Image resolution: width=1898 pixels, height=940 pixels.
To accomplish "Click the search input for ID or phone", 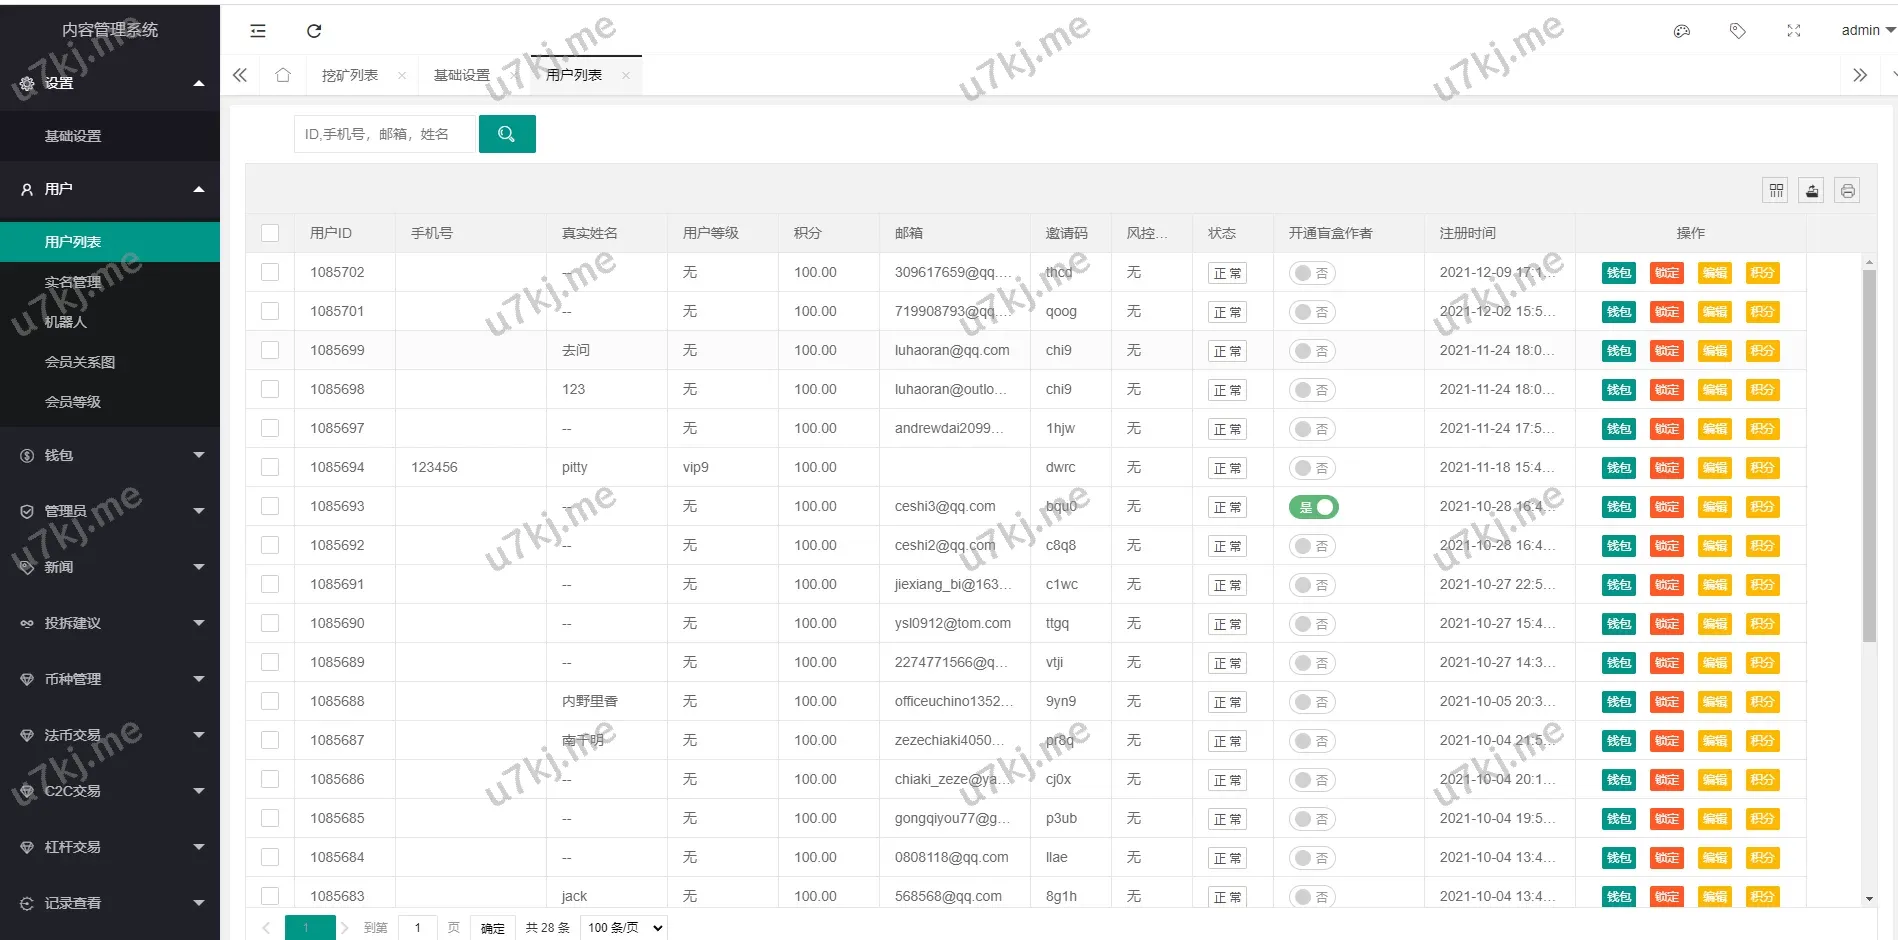I will point(384,133).
